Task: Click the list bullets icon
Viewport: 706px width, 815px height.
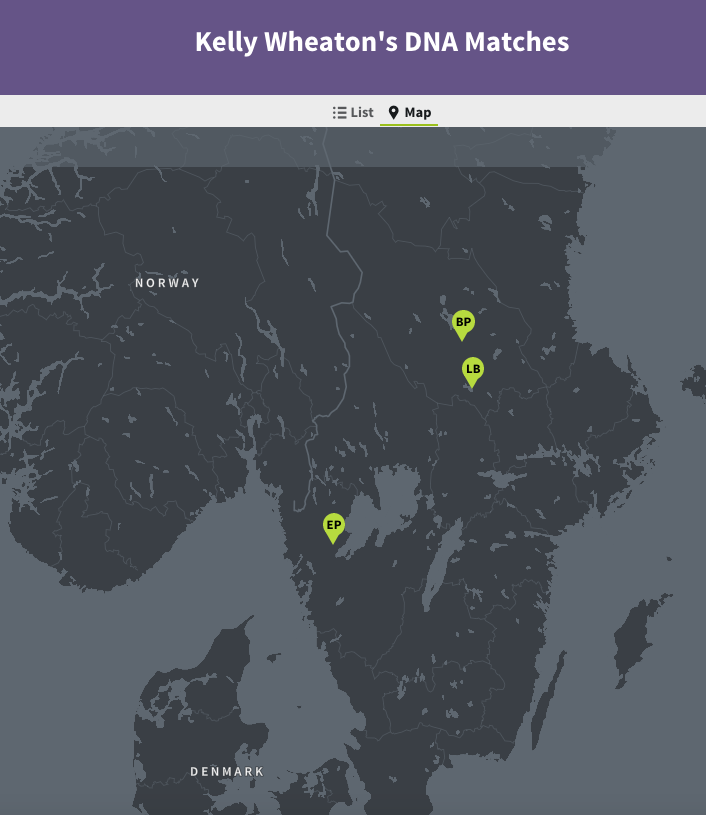Action: tap(339, 113)
